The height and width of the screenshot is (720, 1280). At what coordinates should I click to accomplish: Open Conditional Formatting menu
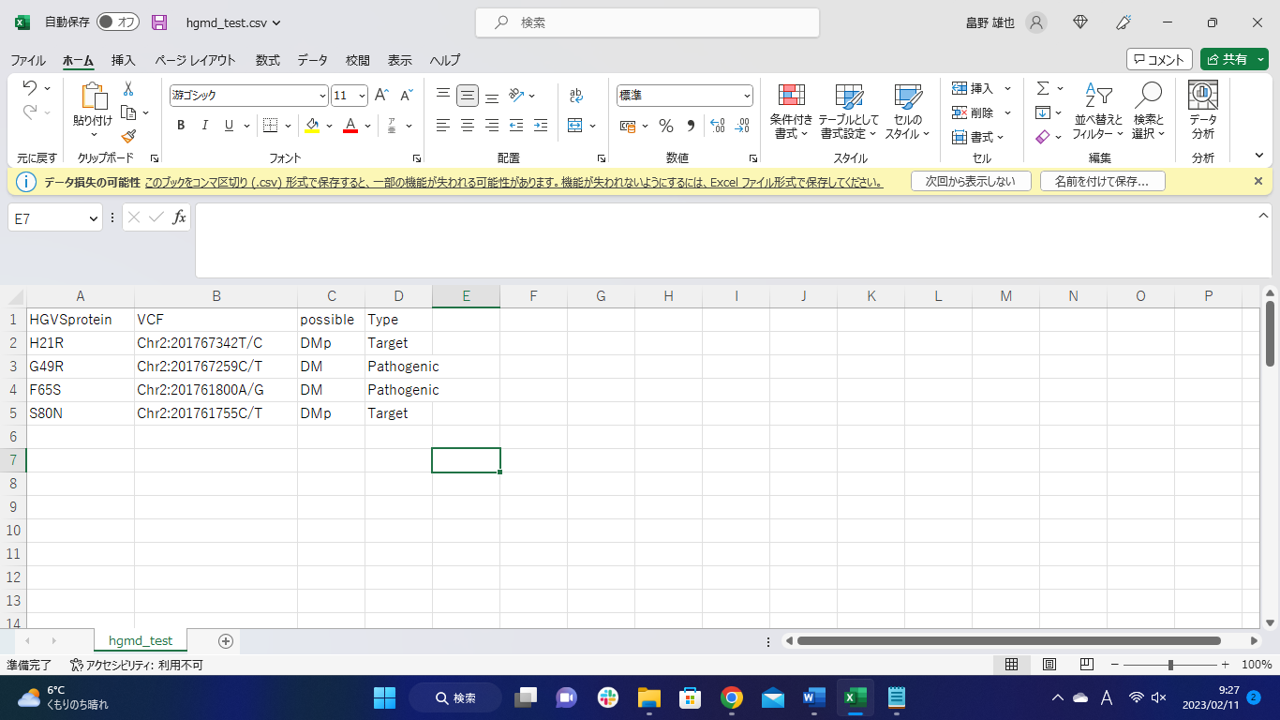(791, 111)
